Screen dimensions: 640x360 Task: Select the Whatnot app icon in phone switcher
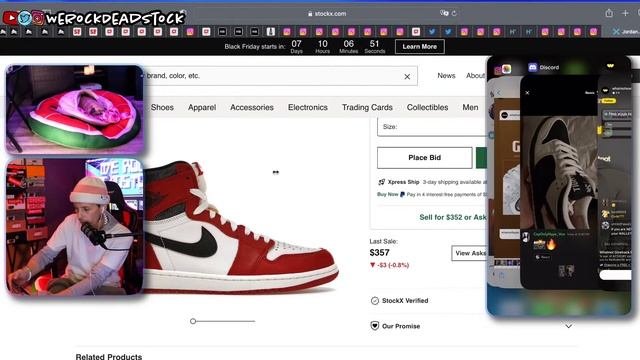(x=610, y=65)
